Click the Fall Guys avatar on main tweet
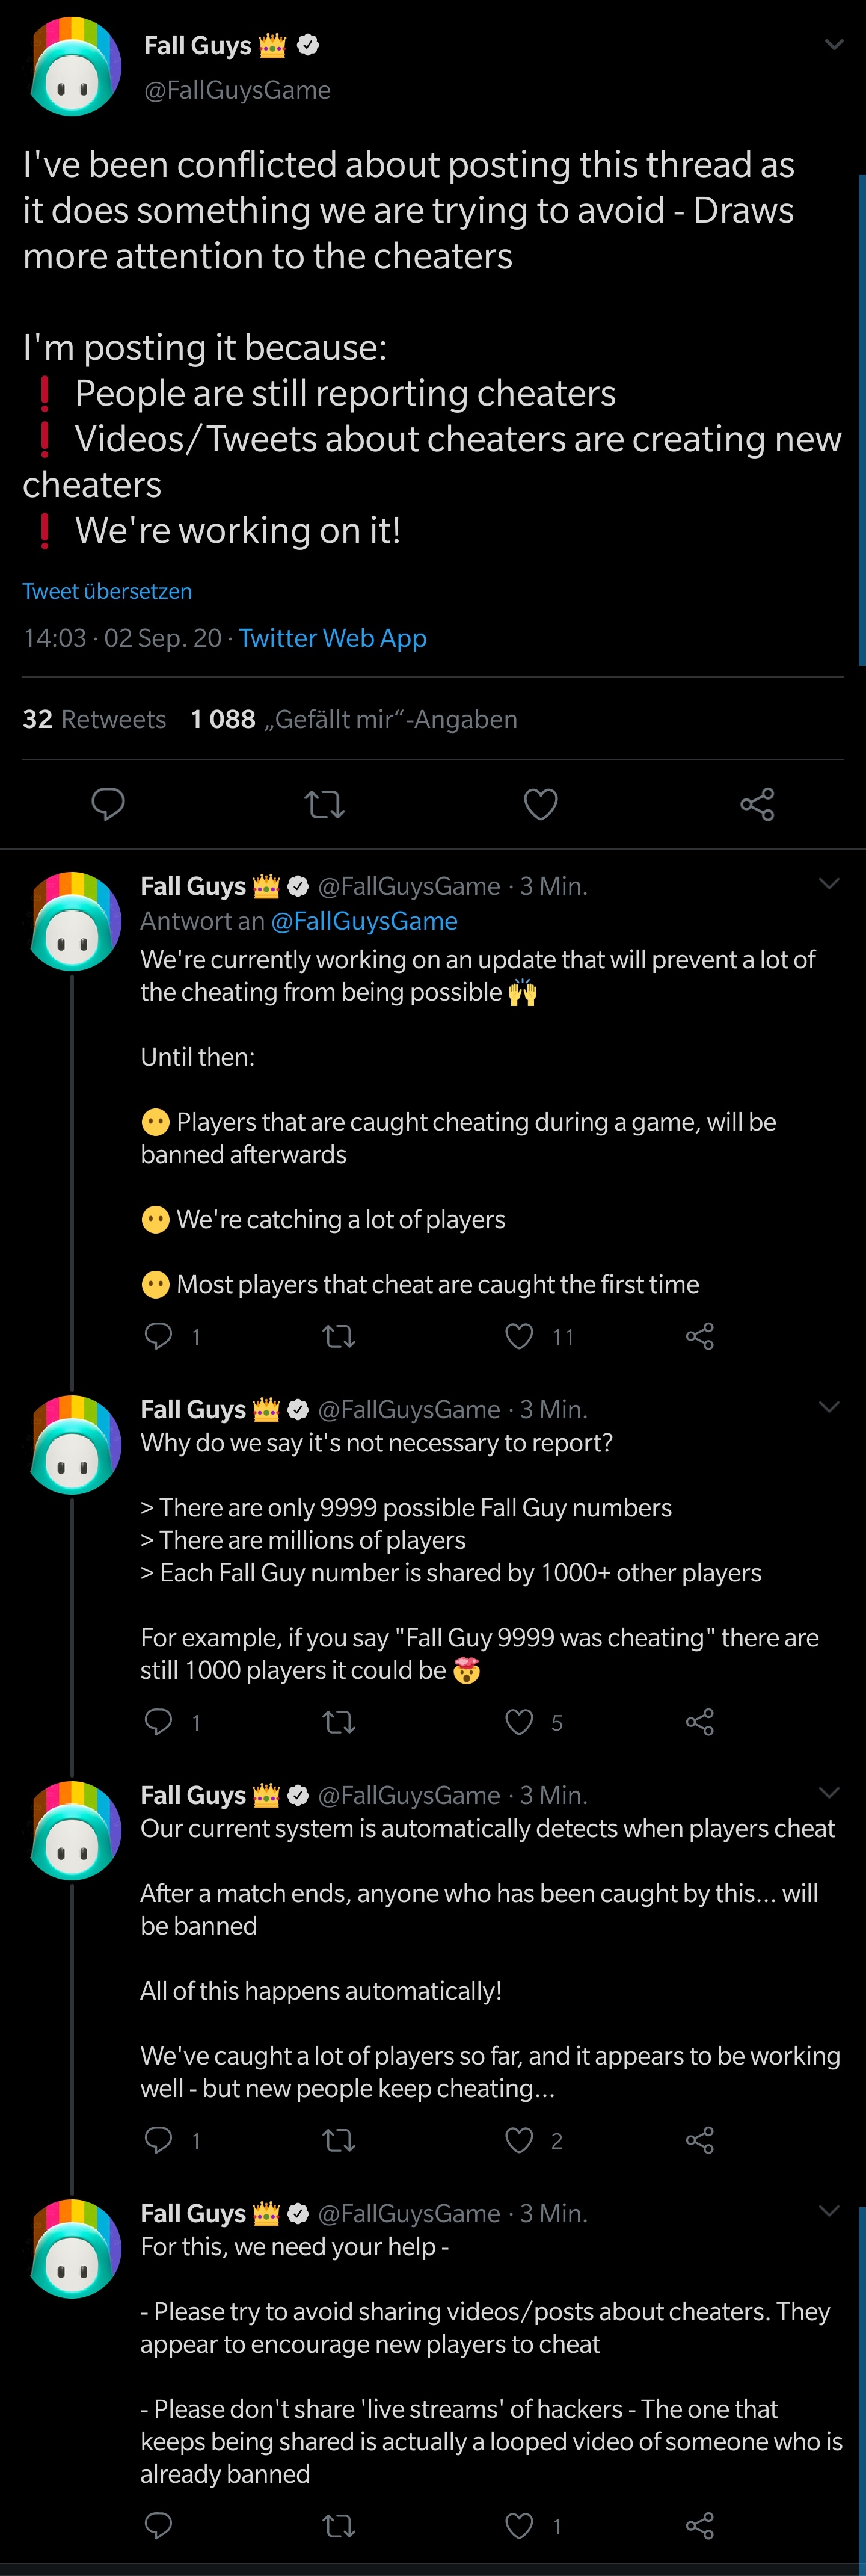866x2576 pixels. pos(75,67)
